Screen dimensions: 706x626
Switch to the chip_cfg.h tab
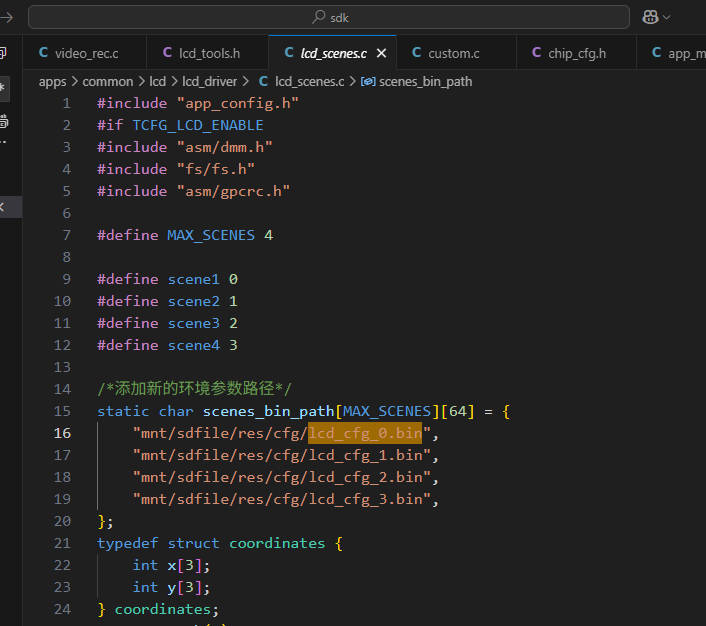(x=576, y=53)
